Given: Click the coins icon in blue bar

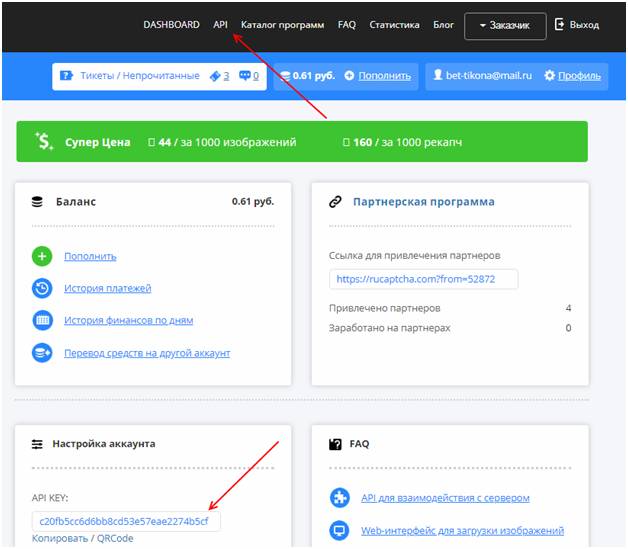Looking at the screenshot, I should (x=285, y=76).
